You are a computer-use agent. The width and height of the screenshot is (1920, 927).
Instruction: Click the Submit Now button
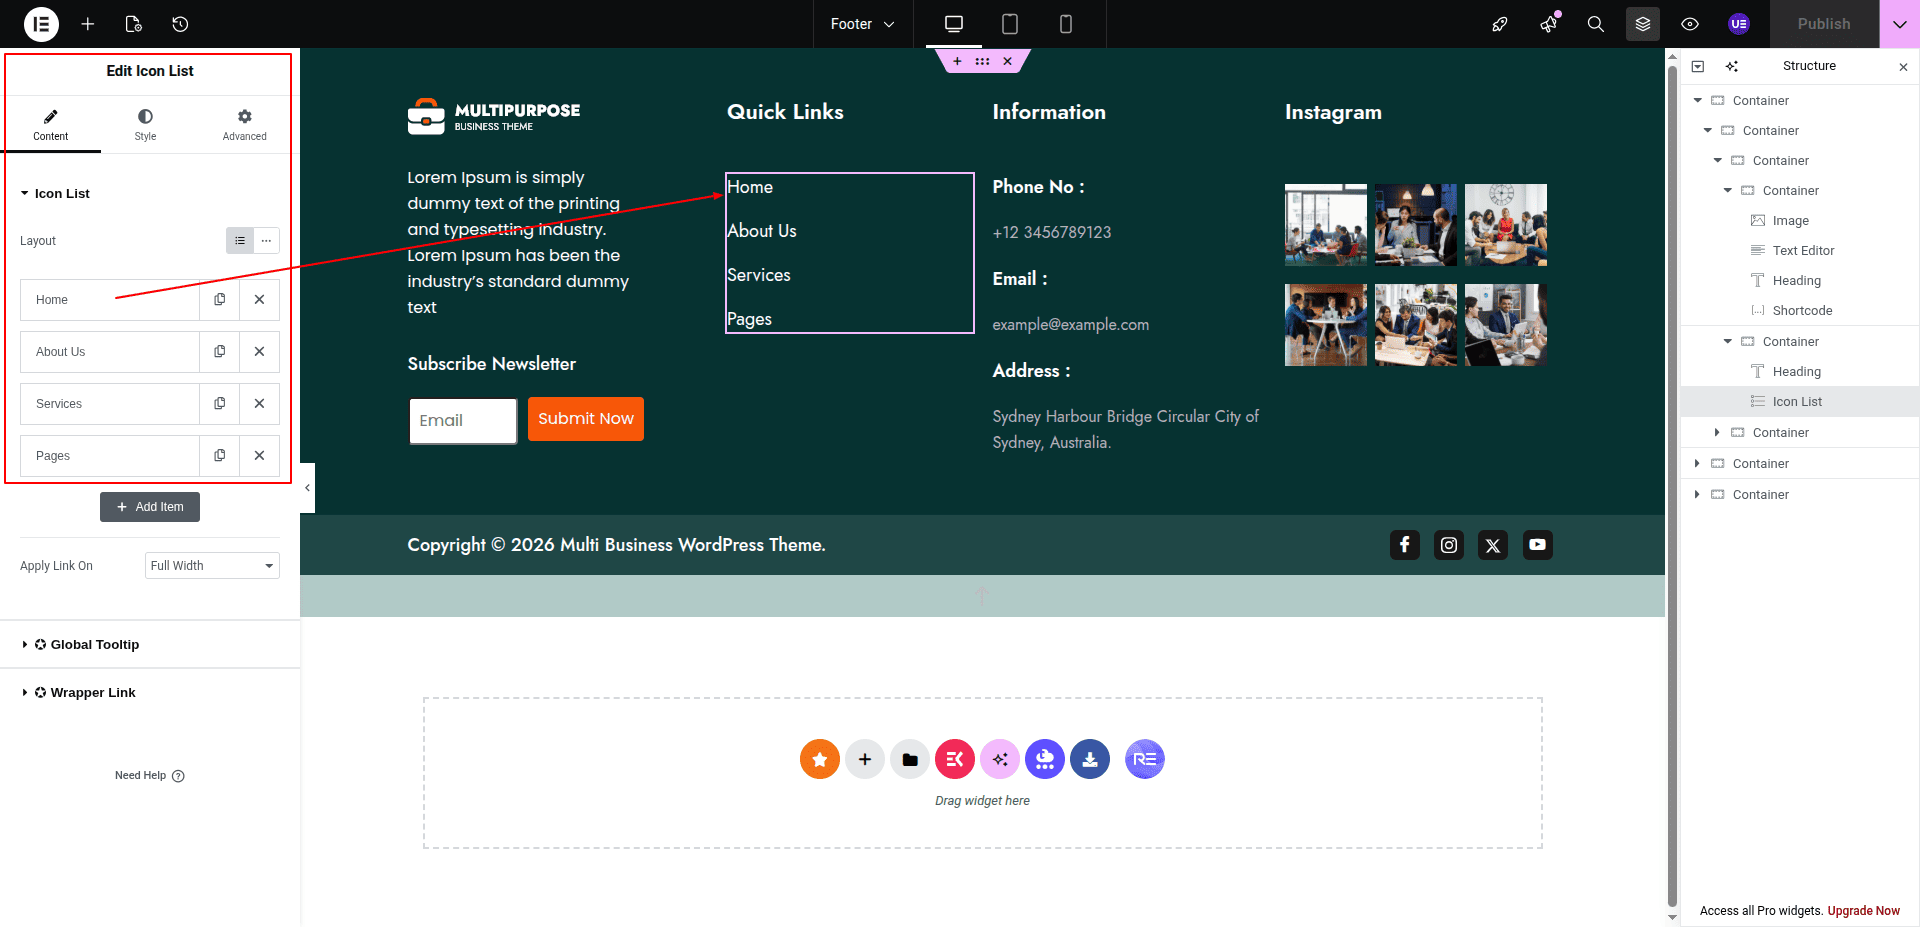[x=586, y=419]
